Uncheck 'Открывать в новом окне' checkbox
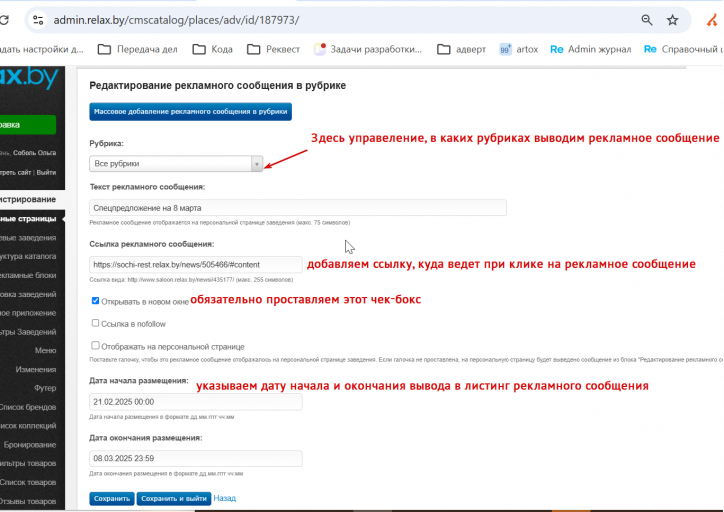This screenshot has width=724, height=512. 95,301
